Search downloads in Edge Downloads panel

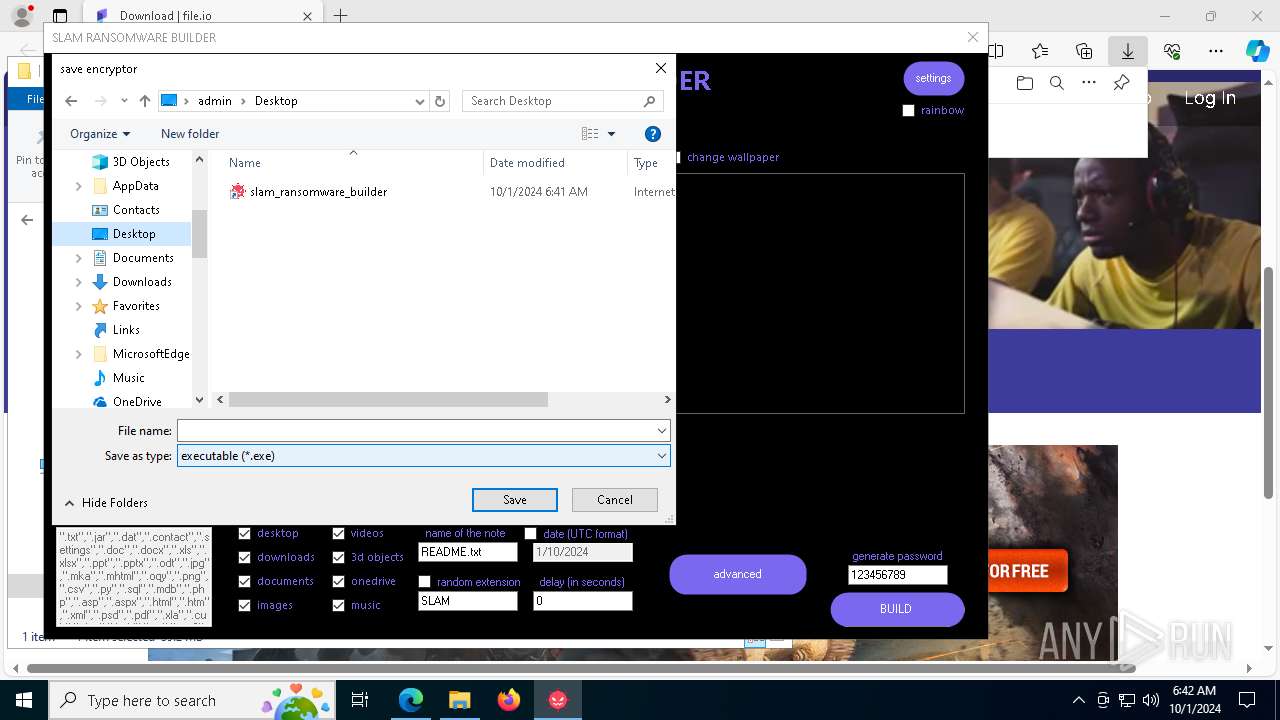[x=1056, y=83]
